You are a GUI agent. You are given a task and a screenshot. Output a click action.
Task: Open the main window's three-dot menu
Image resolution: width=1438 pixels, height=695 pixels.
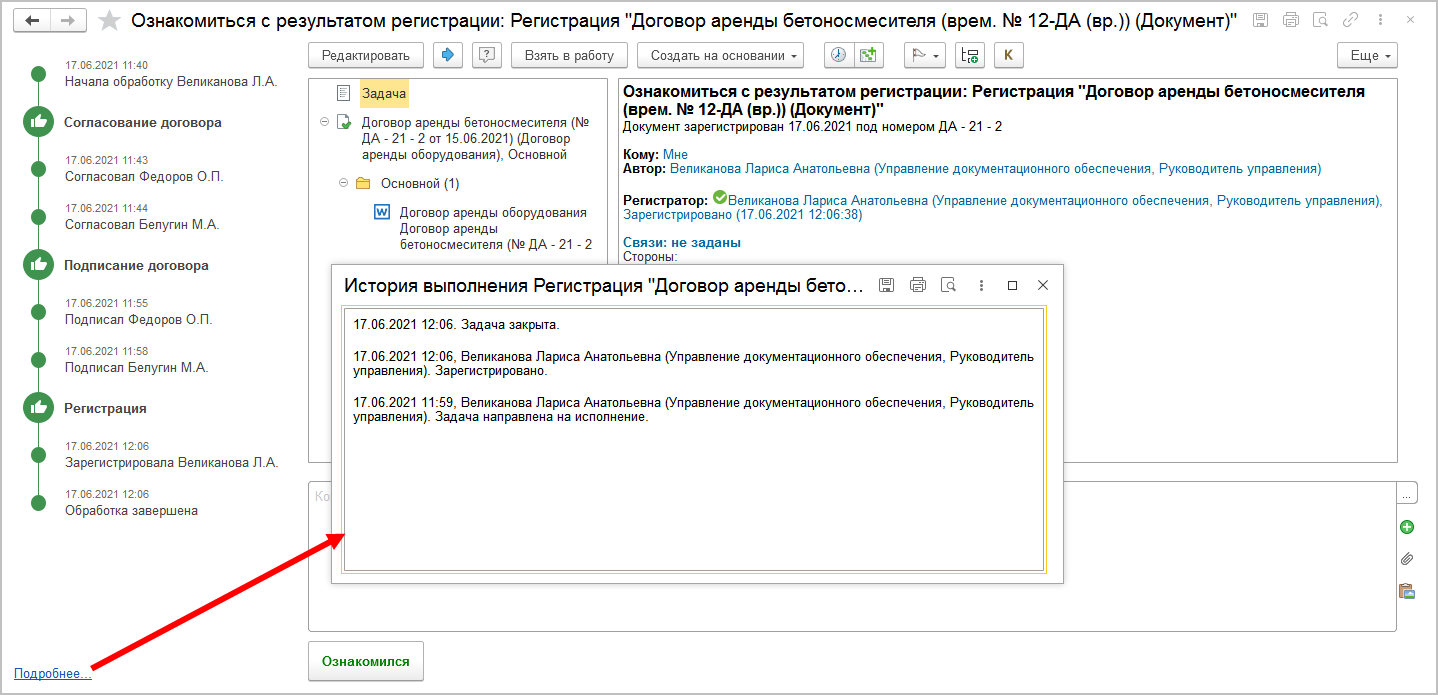point(1381,20)
